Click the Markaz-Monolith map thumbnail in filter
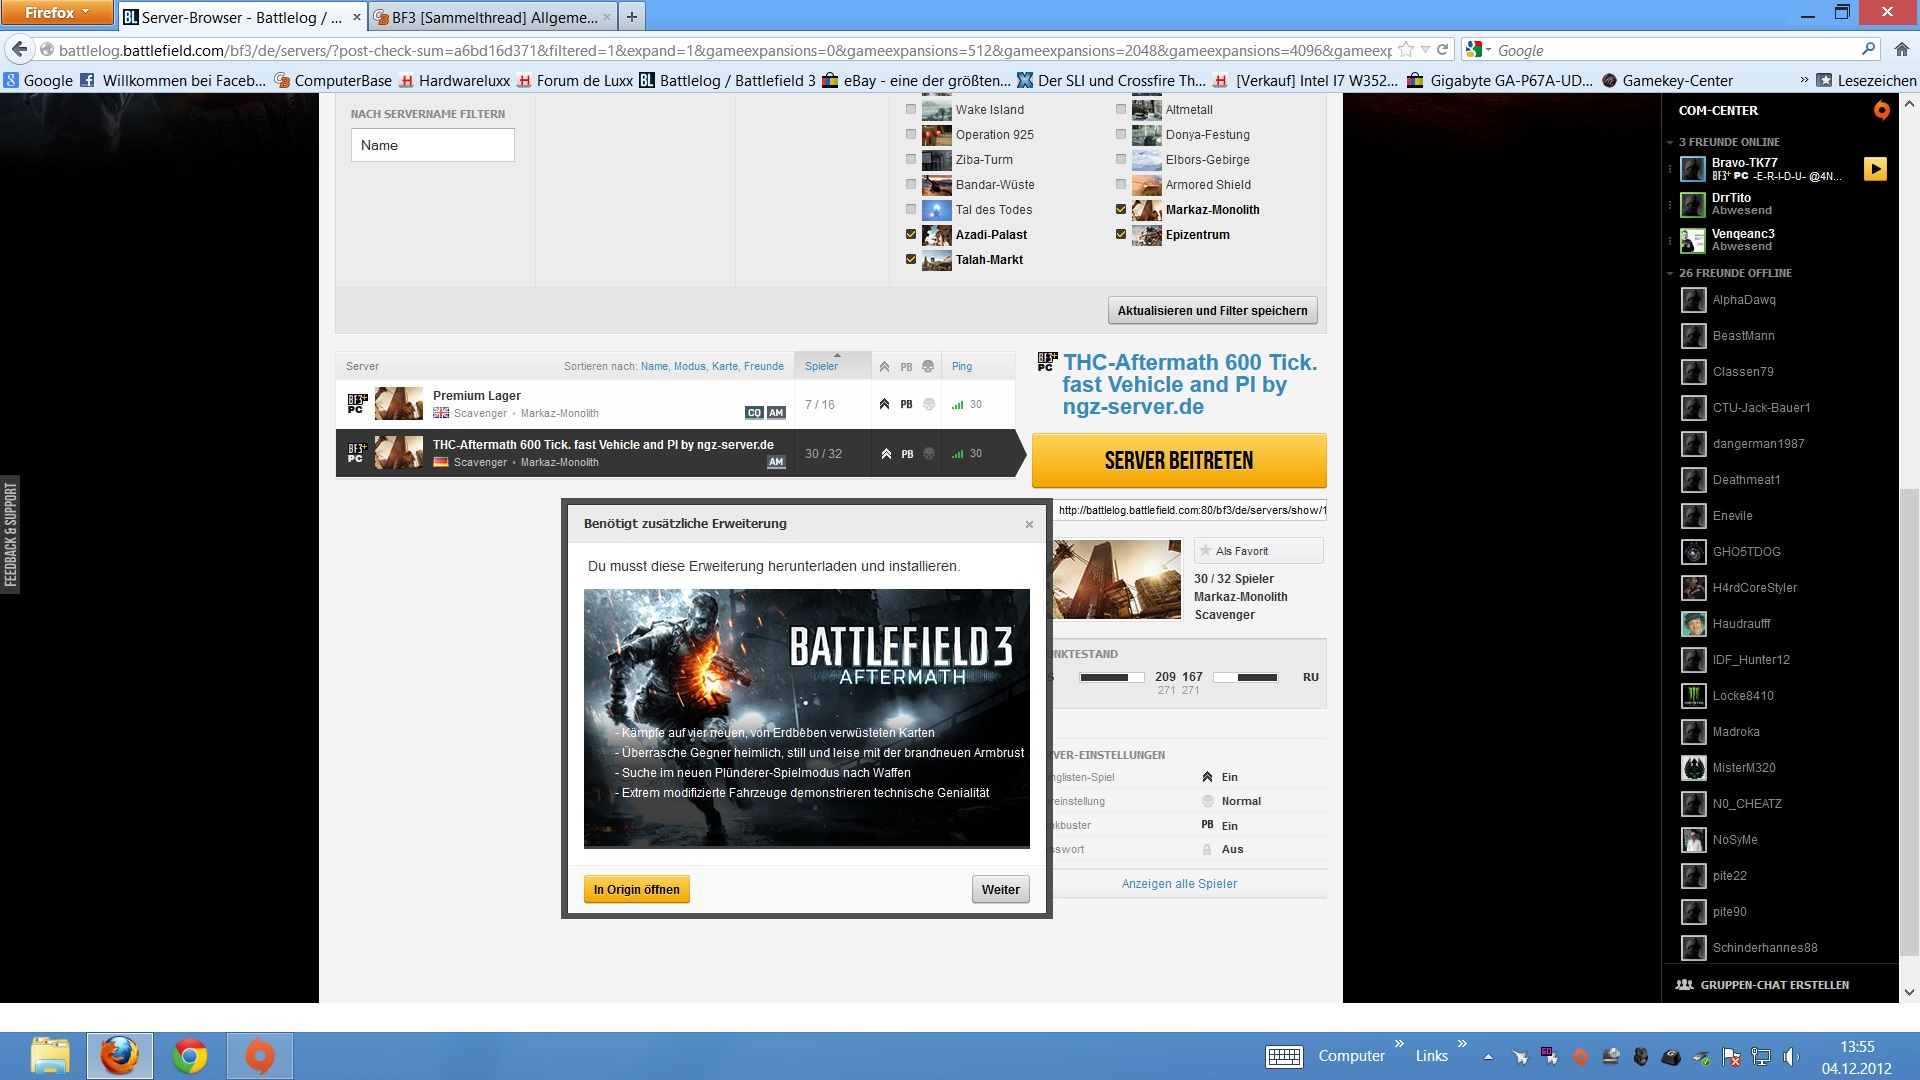 click(x=1146, y=210)
